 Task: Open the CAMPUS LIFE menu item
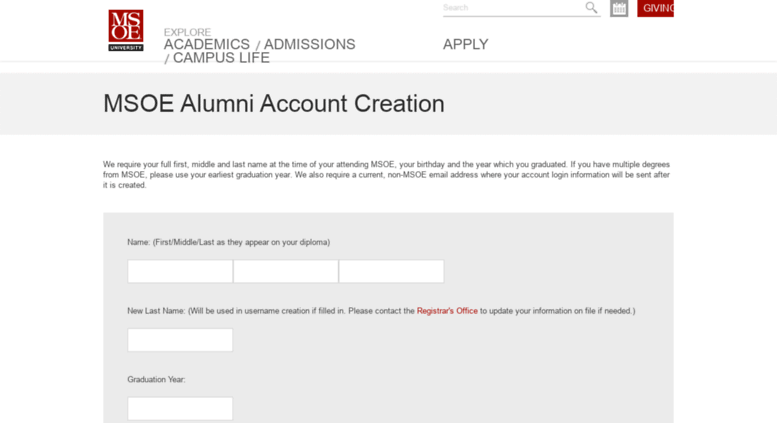pyautogui.click(x=221, y=58)
